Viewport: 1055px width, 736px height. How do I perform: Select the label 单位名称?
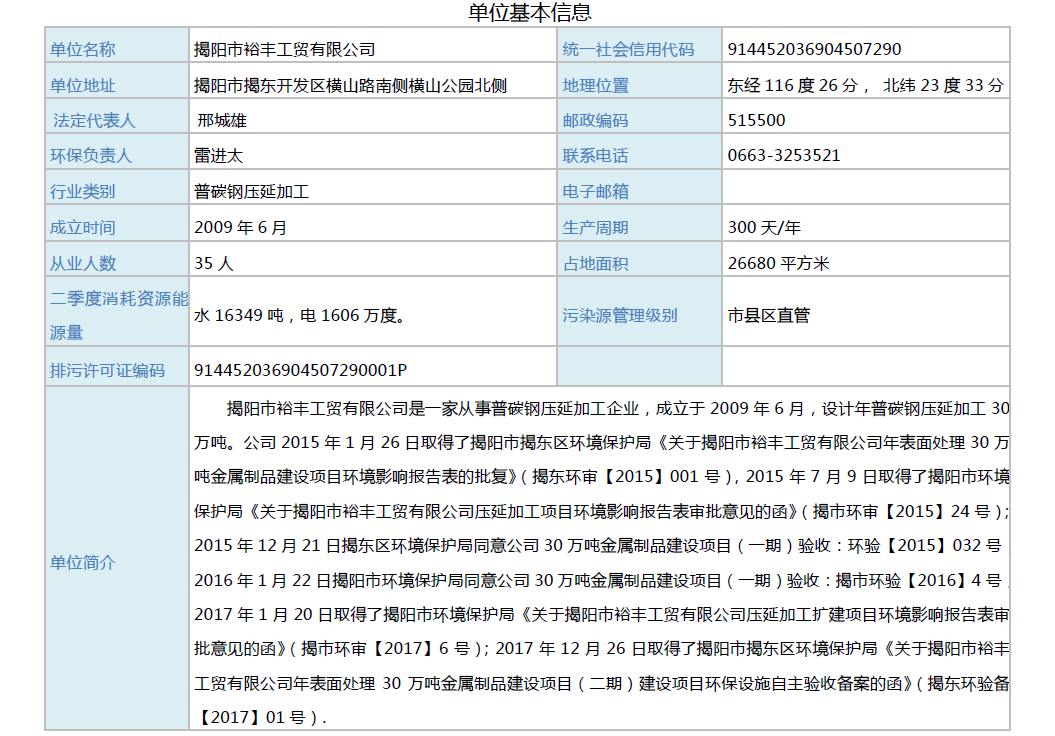tap(83, 49)
